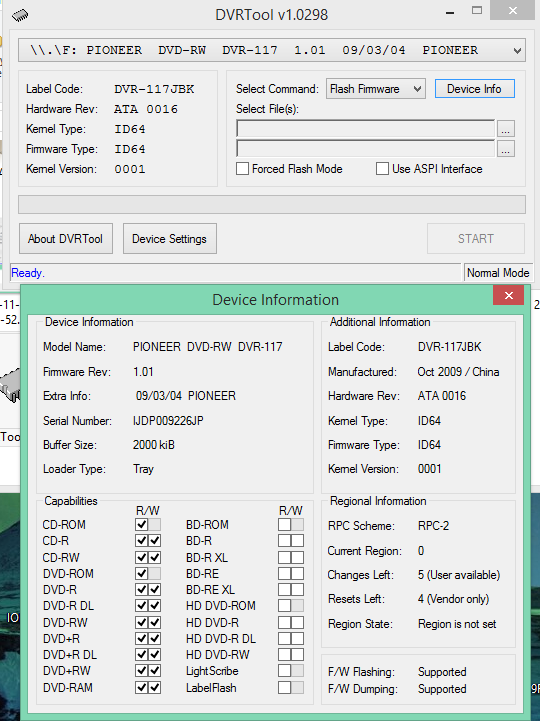Toggle DVD+RW read checkbox

click(142, 671)
